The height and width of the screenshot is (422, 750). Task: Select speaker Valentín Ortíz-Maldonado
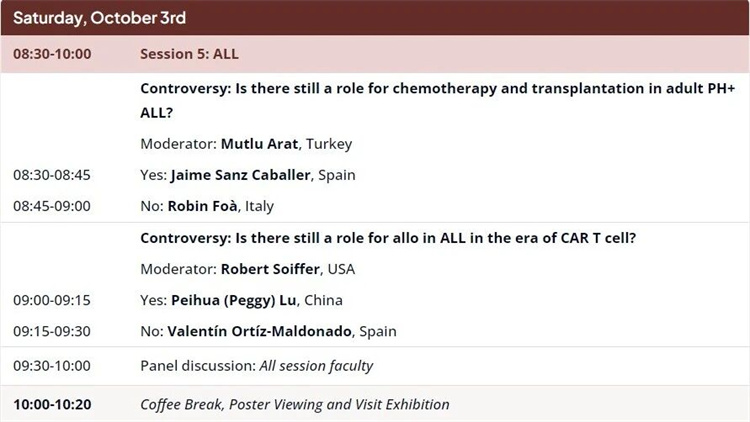tap(259, 331)
